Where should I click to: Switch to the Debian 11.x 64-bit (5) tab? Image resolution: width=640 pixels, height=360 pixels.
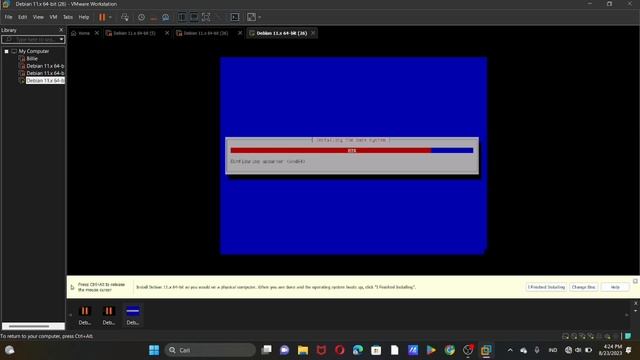pos(134,33)
